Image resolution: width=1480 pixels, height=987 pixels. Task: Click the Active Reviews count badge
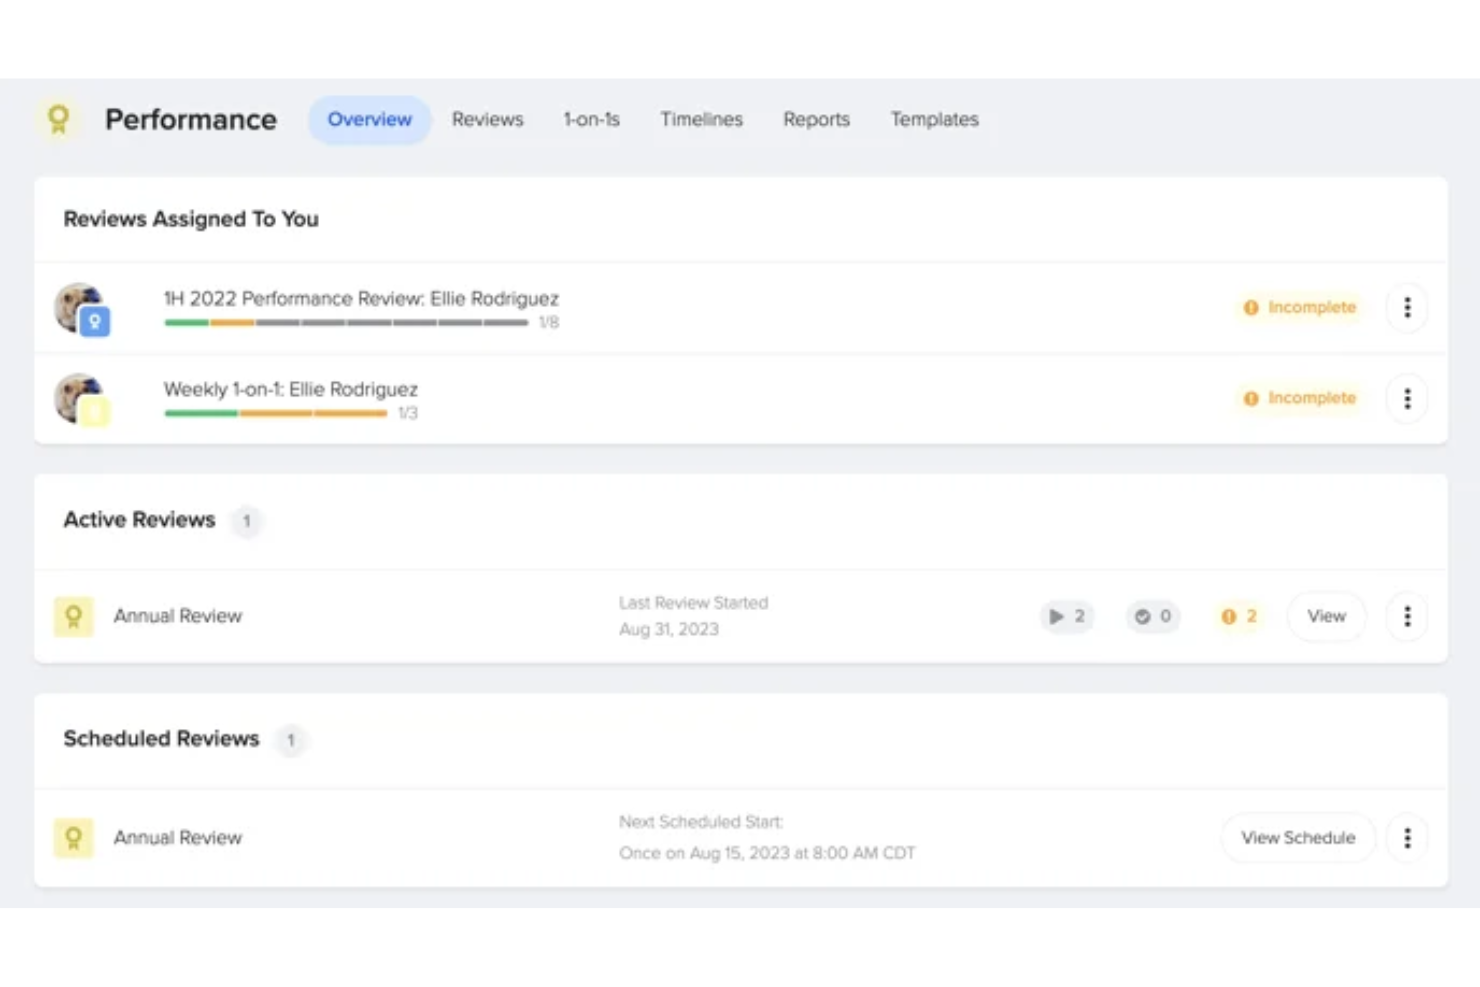click(x=246, y=521)
